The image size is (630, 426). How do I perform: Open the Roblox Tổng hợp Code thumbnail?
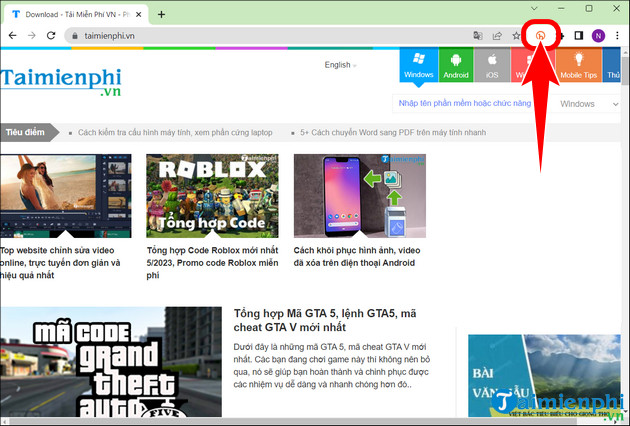click(x=212, y=196)
